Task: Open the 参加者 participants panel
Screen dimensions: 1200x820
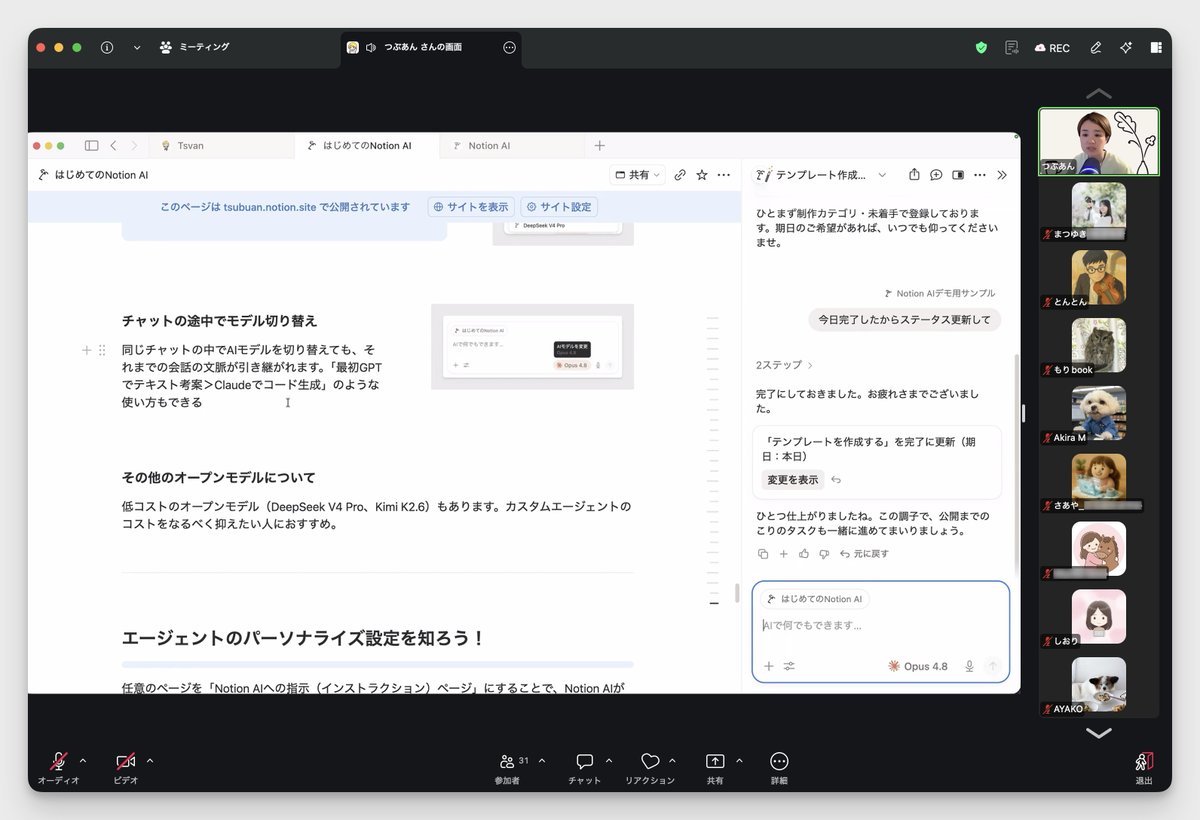Action: (510, 768)
